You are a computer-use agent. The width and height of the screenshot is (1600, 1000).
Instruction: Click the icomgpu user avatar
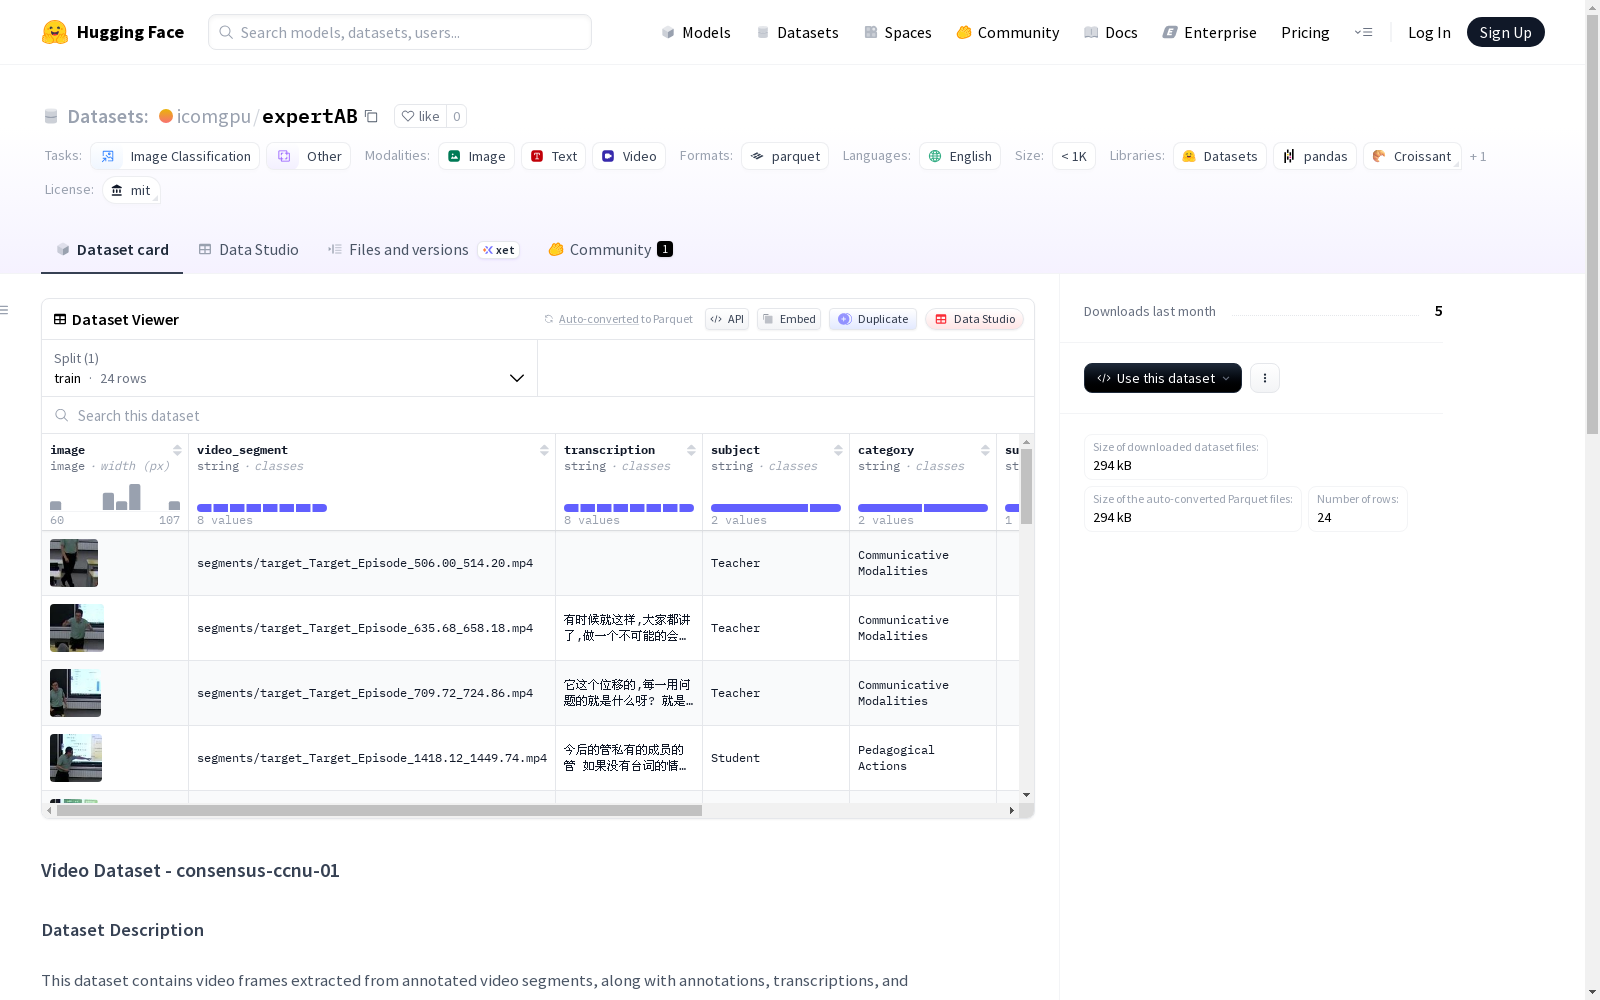point(166,116)
